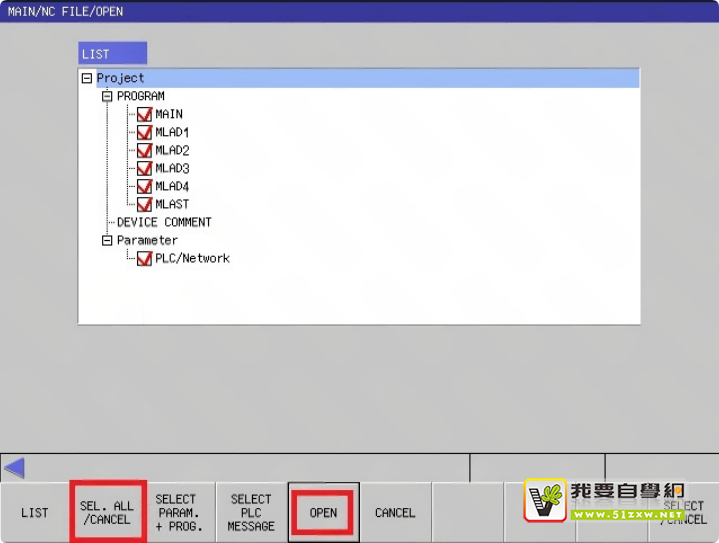Click the LIST tab header
Viewport: 719px width, 543px height.
(x=112, y=53)
